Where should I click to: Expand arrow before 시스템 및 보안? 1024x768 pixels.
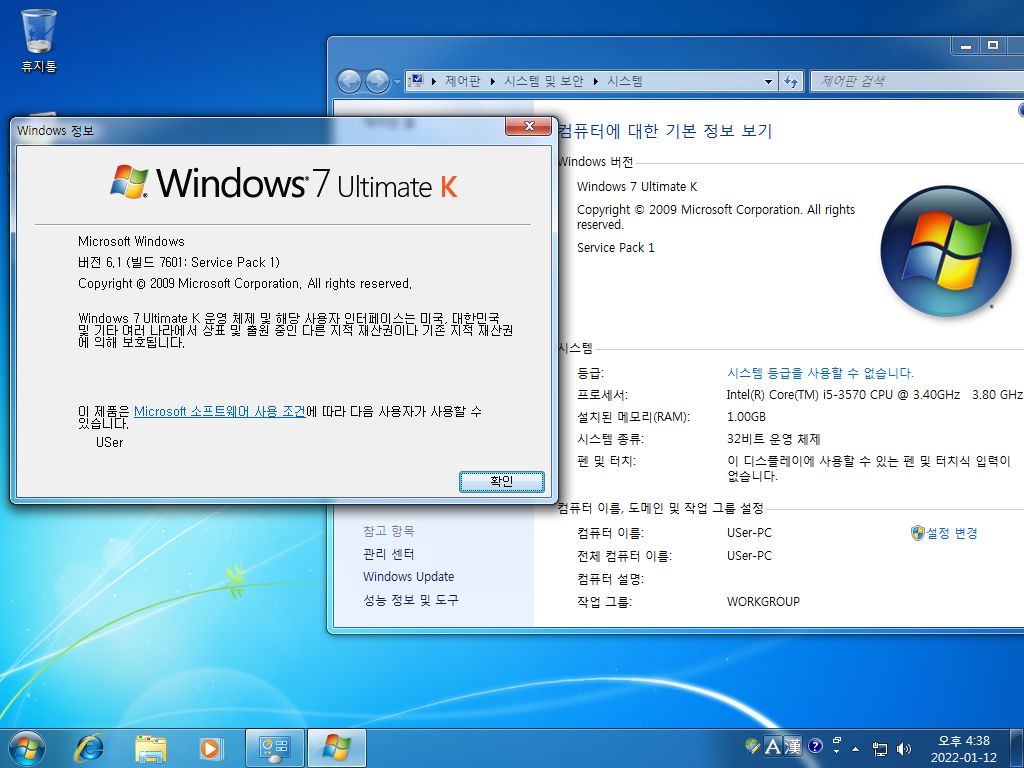point(493,82)
